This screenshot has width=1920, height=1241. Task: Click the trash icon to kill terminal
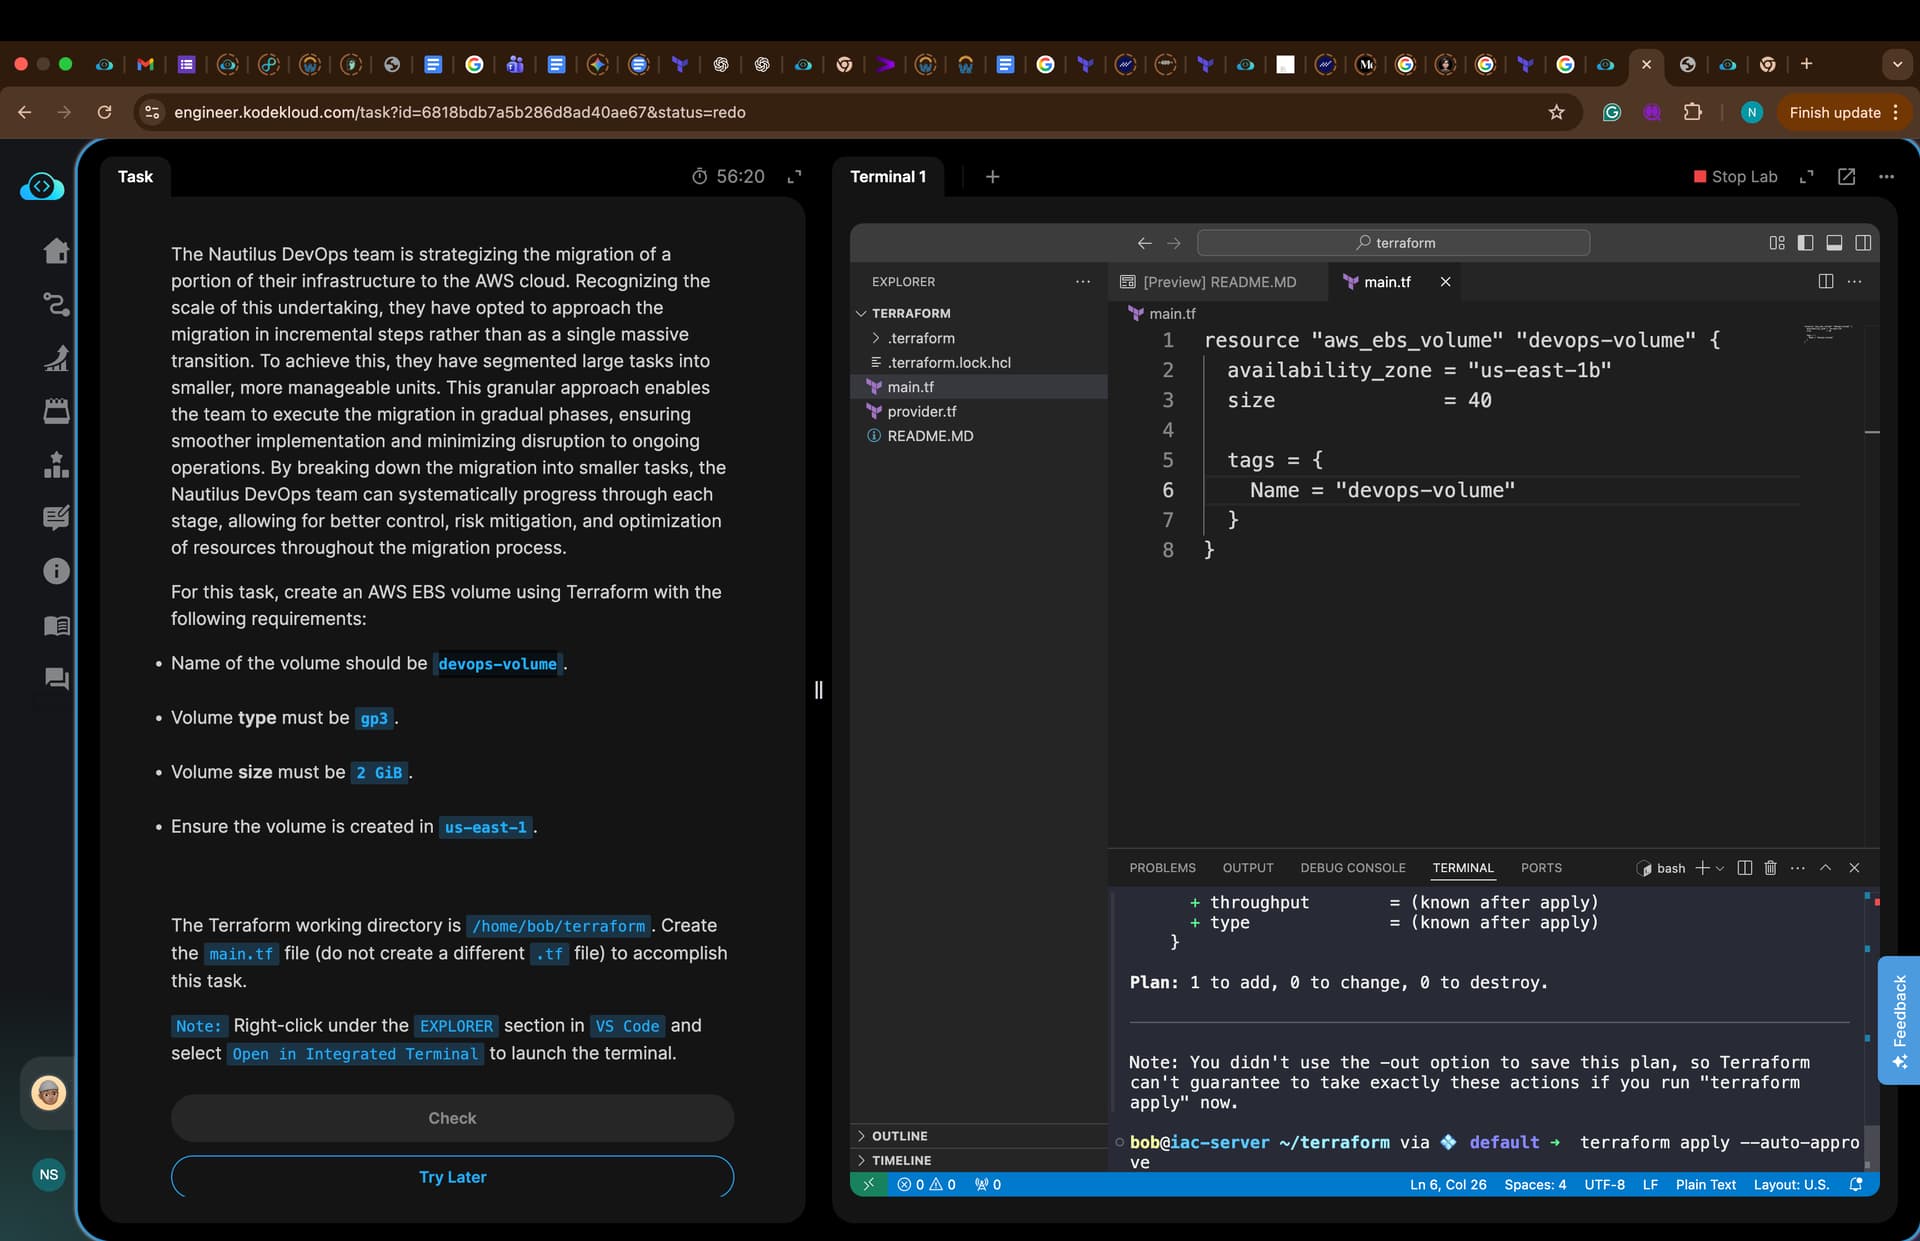(1770, 868)
